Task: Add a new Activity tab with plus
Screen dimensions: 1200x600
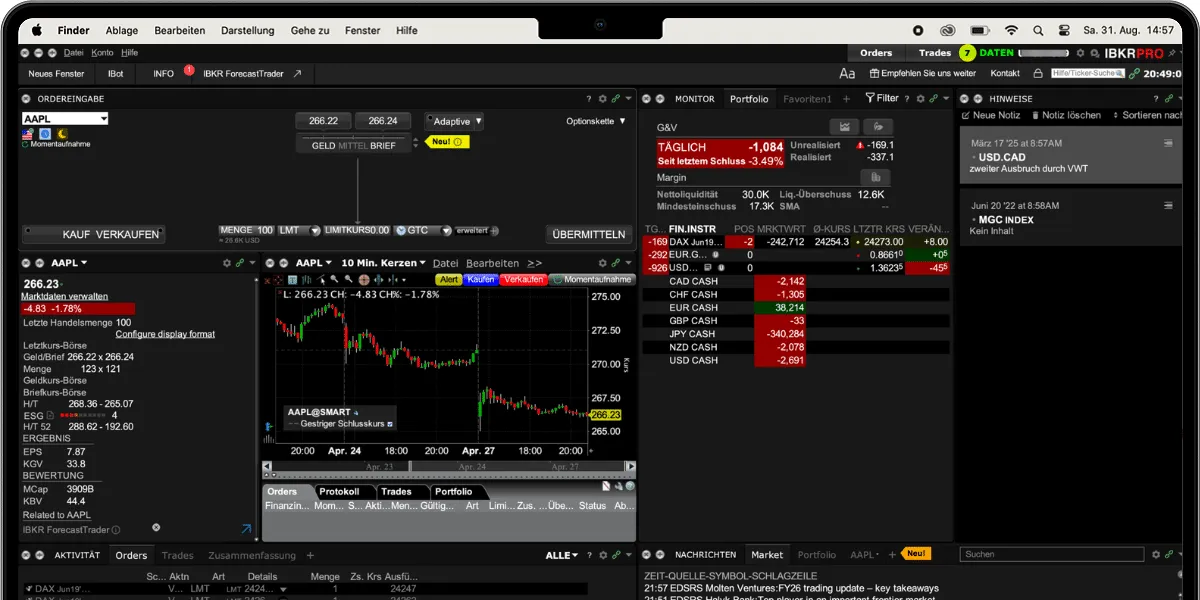Action: tap(310, 555)
